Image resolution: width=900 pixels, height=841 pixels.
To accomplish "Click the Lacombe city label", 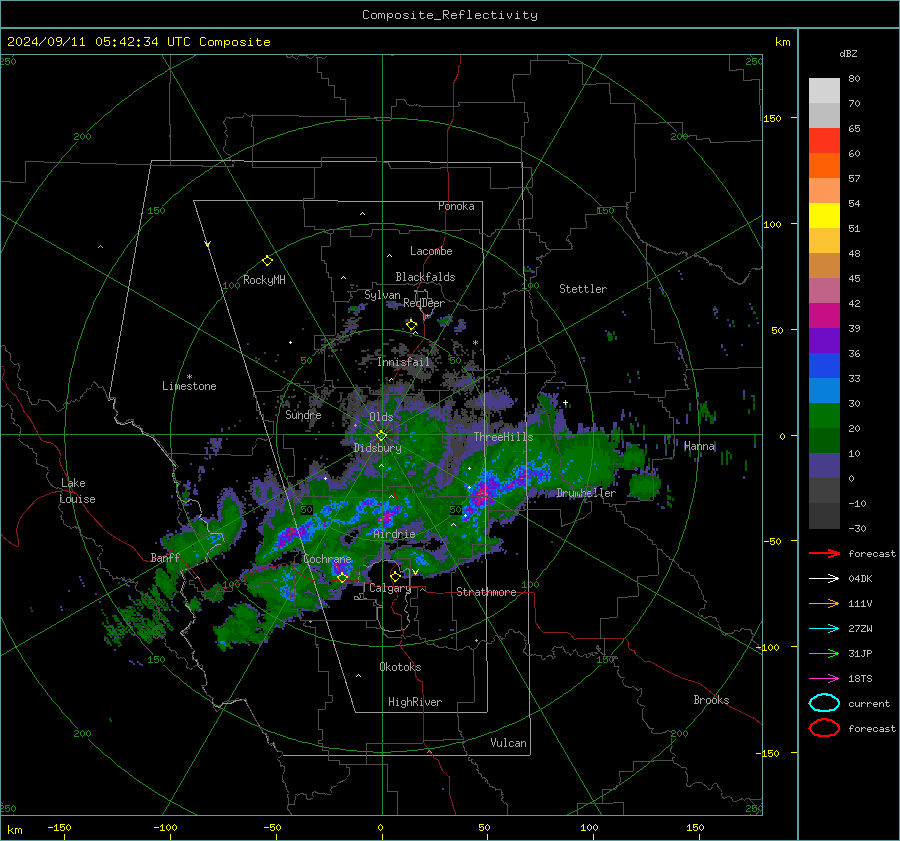I will tap(431, 251).
